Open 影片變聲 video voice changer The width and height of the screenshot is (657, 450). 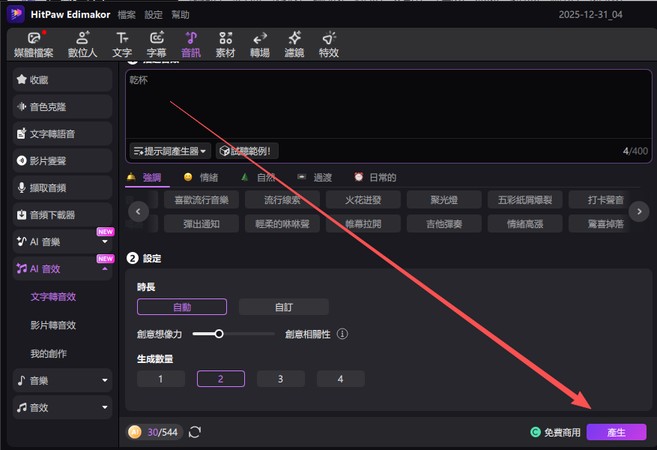(62, 161)
